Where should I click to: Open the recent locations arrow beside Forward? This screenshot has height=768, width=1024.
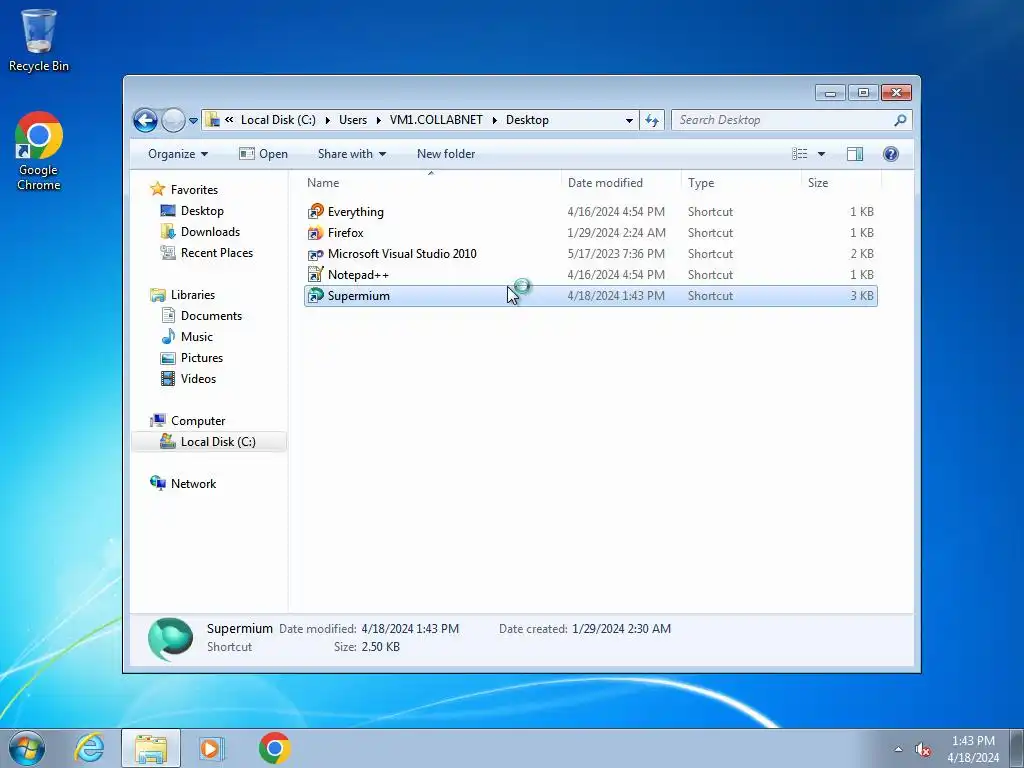coord(193,121)
